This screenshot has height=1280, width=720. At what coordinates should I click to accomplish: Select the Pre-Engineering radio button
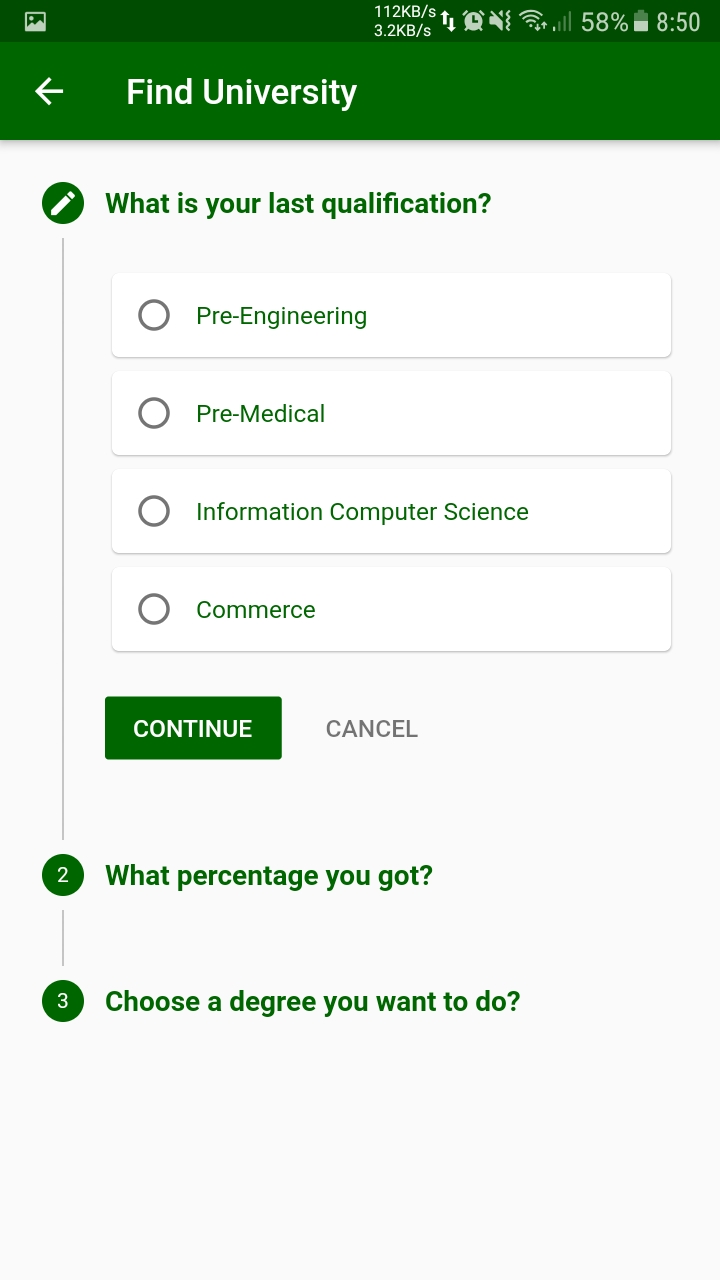click(x=154, y=316)
